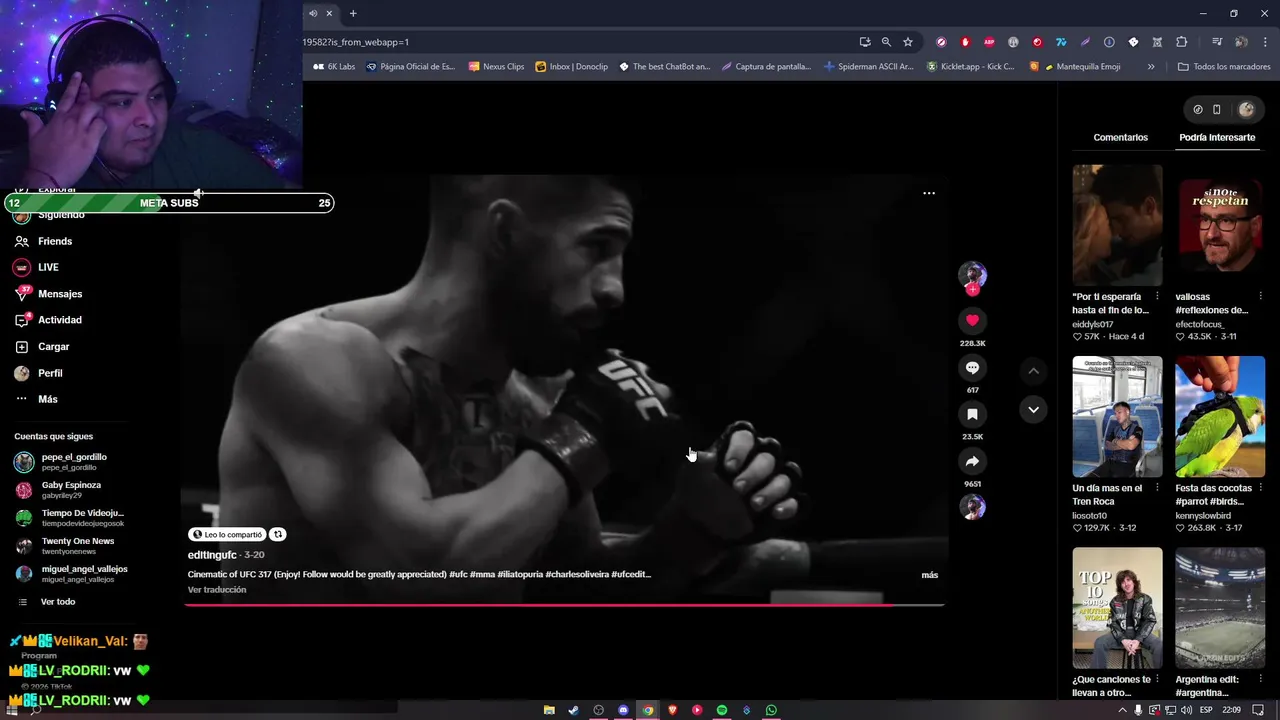The height and width of the screenshot is (720, 1280).
Task: Open the TOP 10 songs video thumbnail
Action: pos(1117,608)
